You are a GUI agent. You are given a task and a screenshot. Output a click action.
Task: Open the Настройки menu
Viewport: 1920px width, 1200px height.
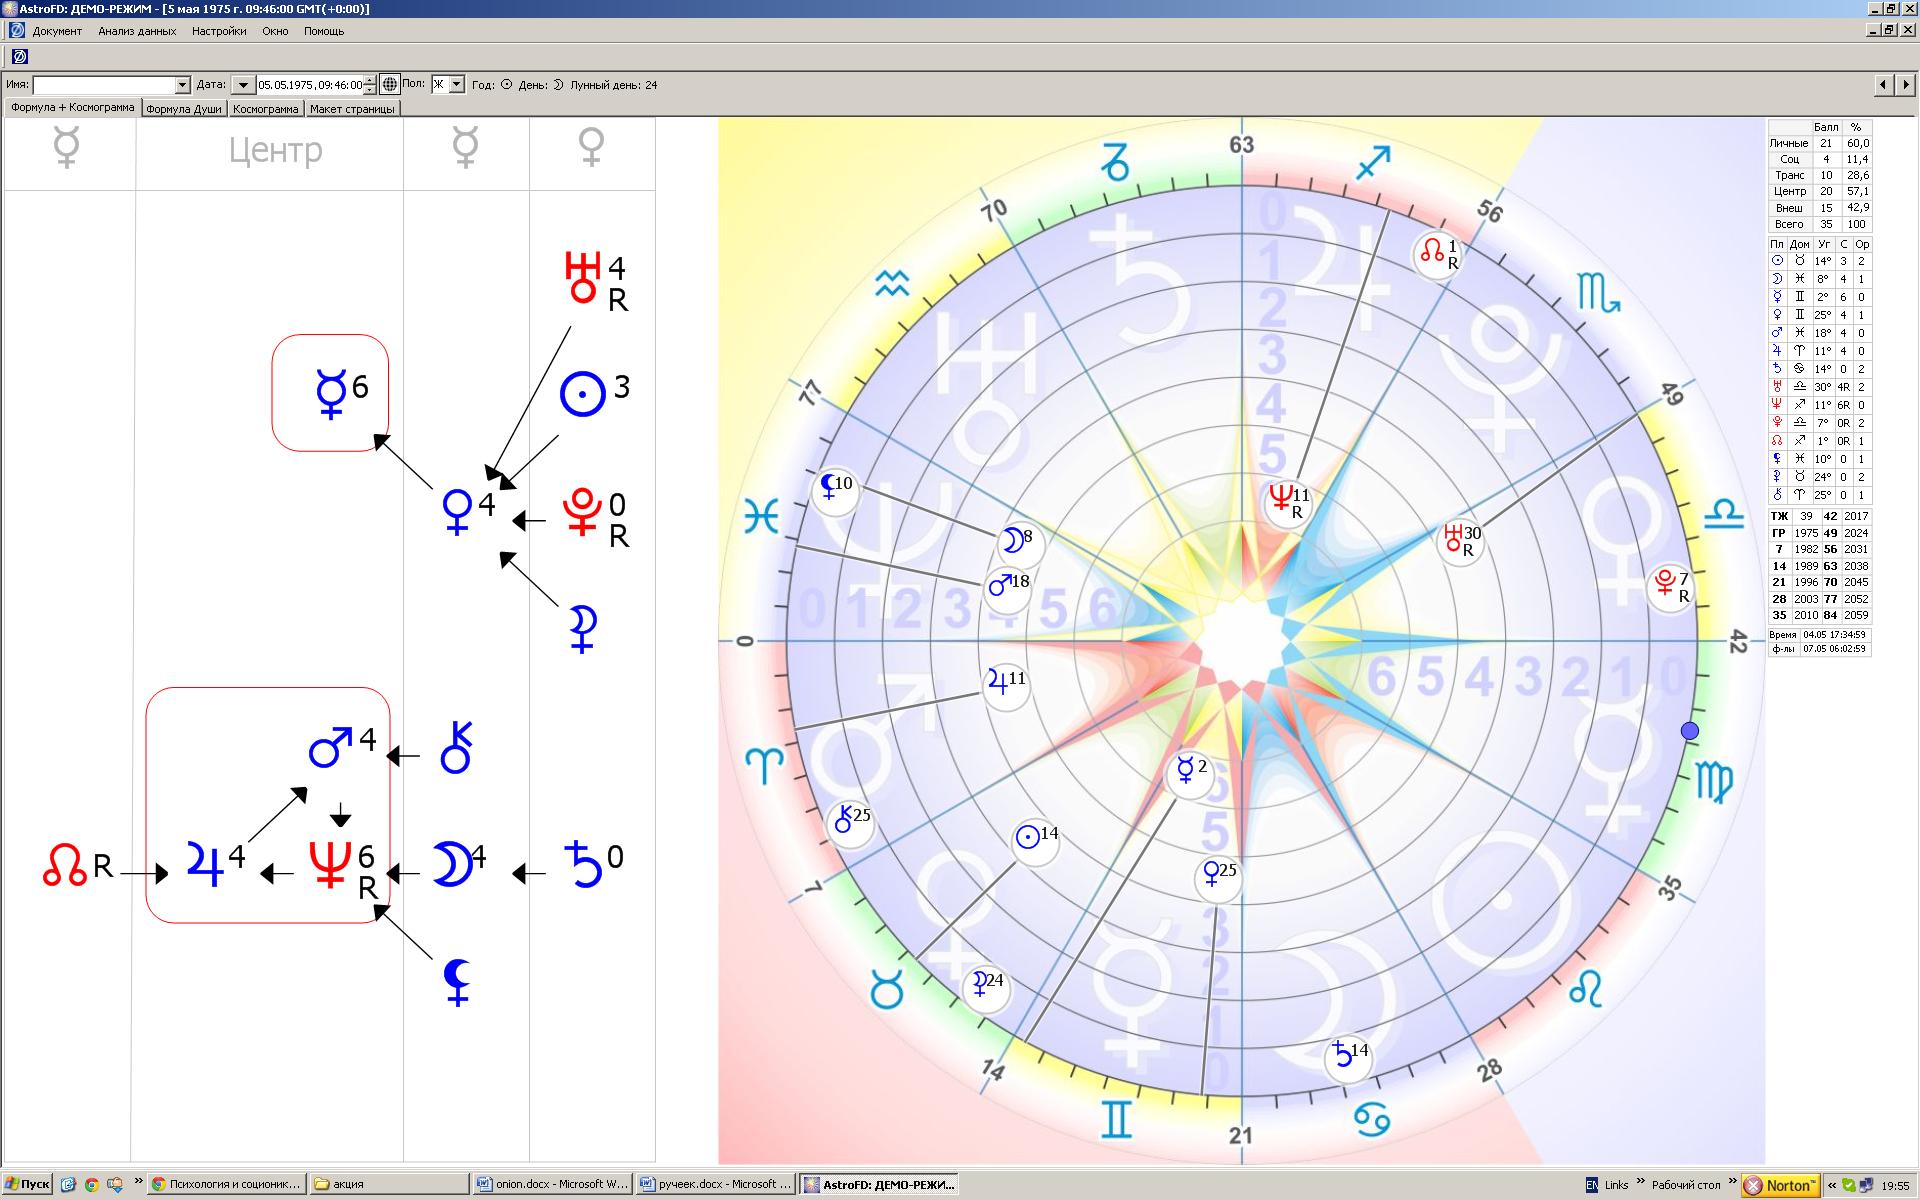pos(219,31)
